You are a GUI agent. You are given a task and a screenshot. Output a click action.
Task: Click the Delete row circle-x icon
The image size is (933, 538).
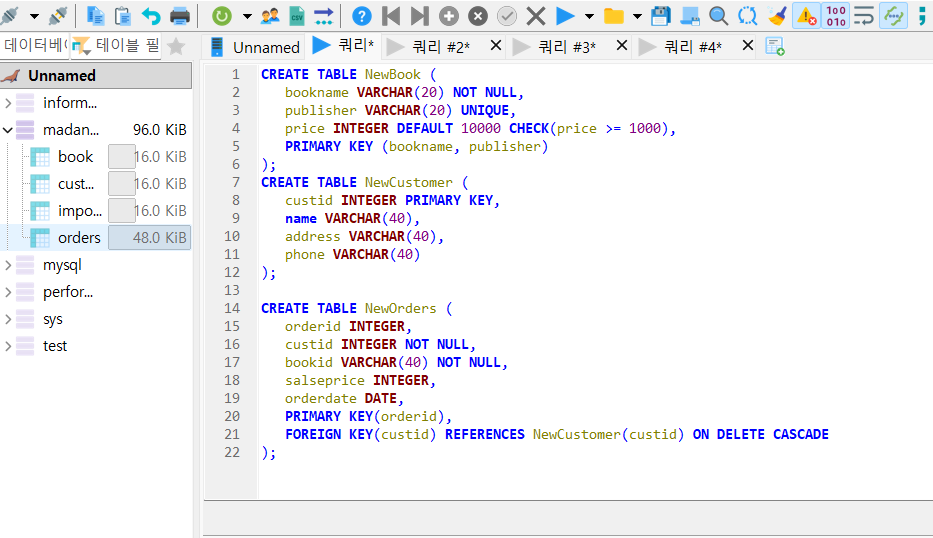tap(478, 16)
